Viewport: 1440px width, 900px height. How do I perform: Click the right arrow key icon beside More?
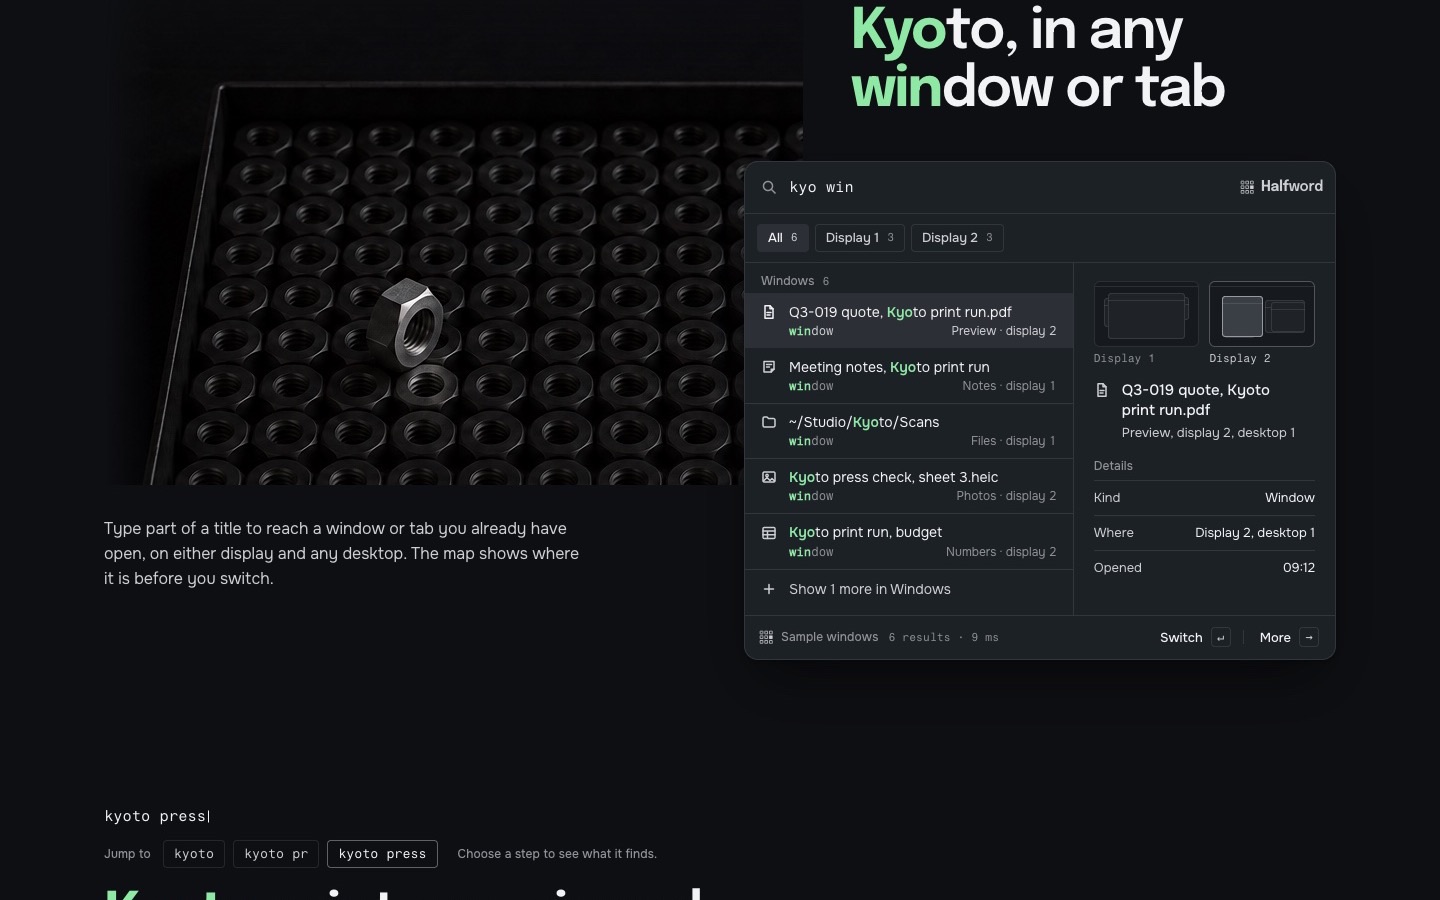point(1309,638)
